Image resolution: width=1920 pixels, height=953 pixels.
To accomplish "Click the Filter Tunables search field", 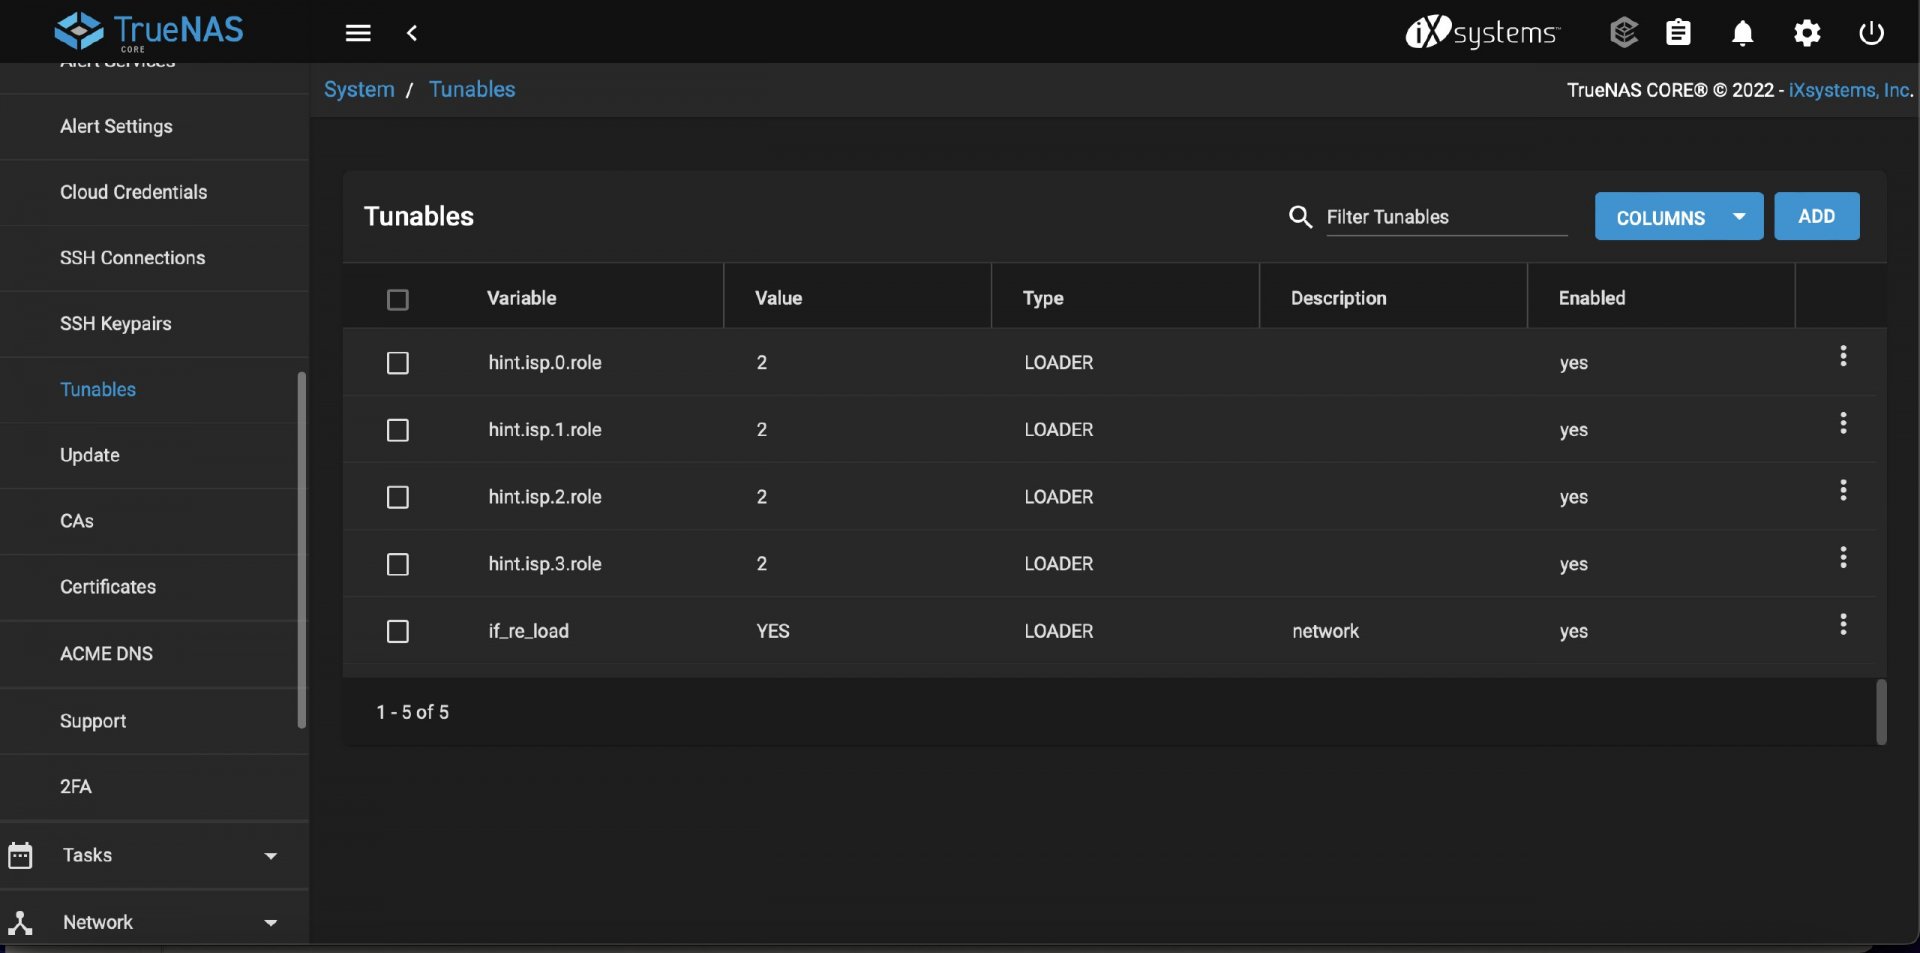I will (x=1446, y=217).
